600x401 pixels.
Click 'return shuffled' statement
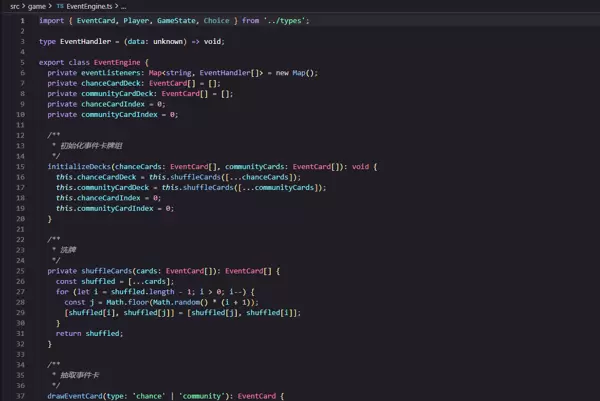90,333
